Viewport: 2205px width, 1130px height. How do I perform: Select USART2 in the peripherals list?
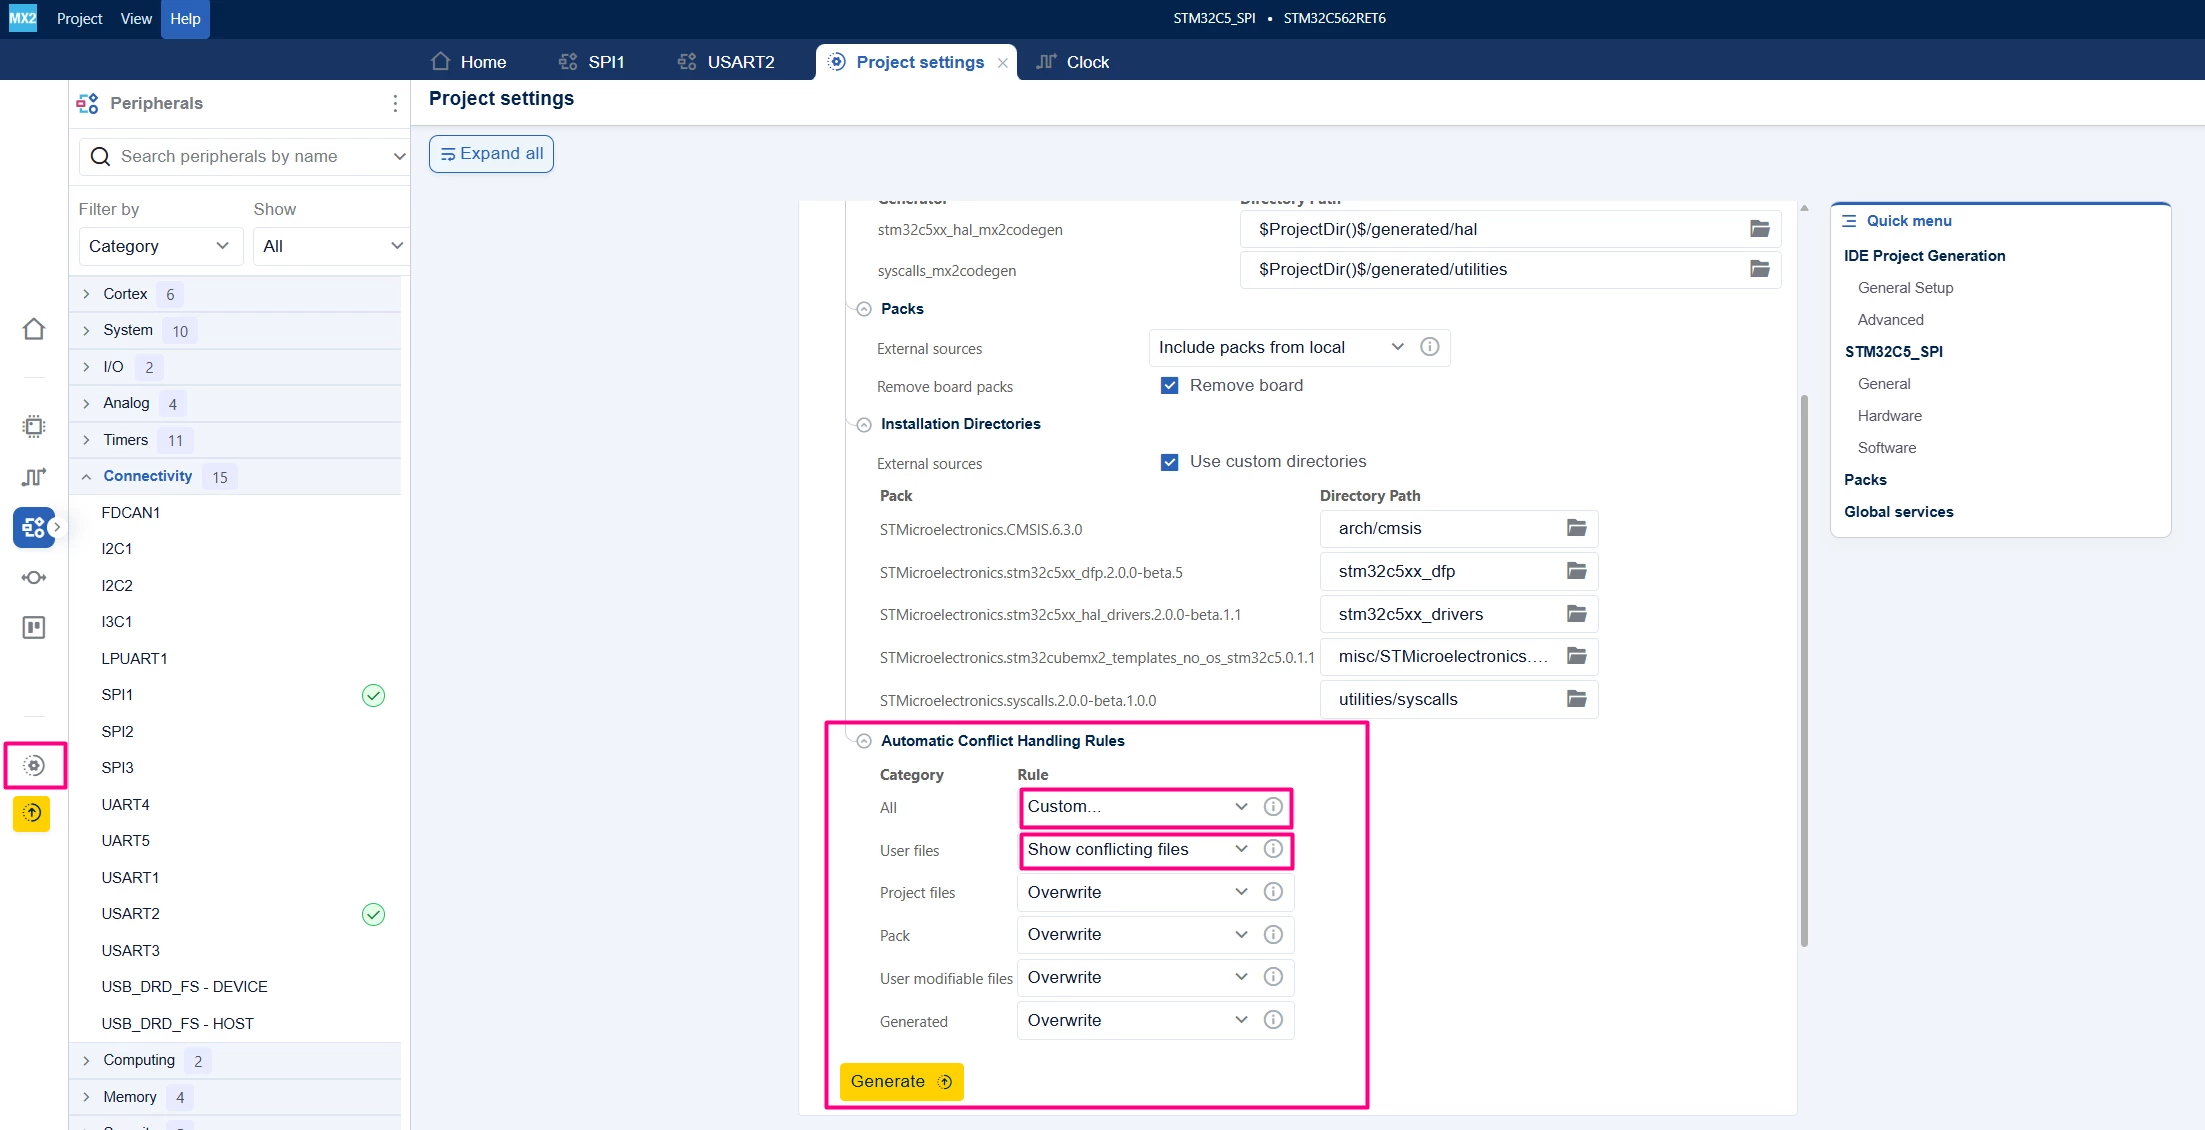(x=130, y=914)
